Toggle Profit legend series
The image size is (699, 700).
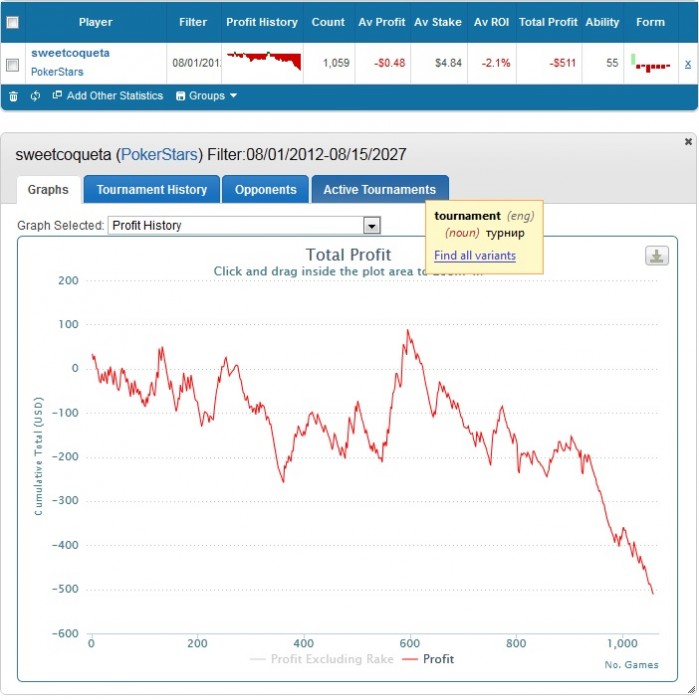tap(428, 659)
